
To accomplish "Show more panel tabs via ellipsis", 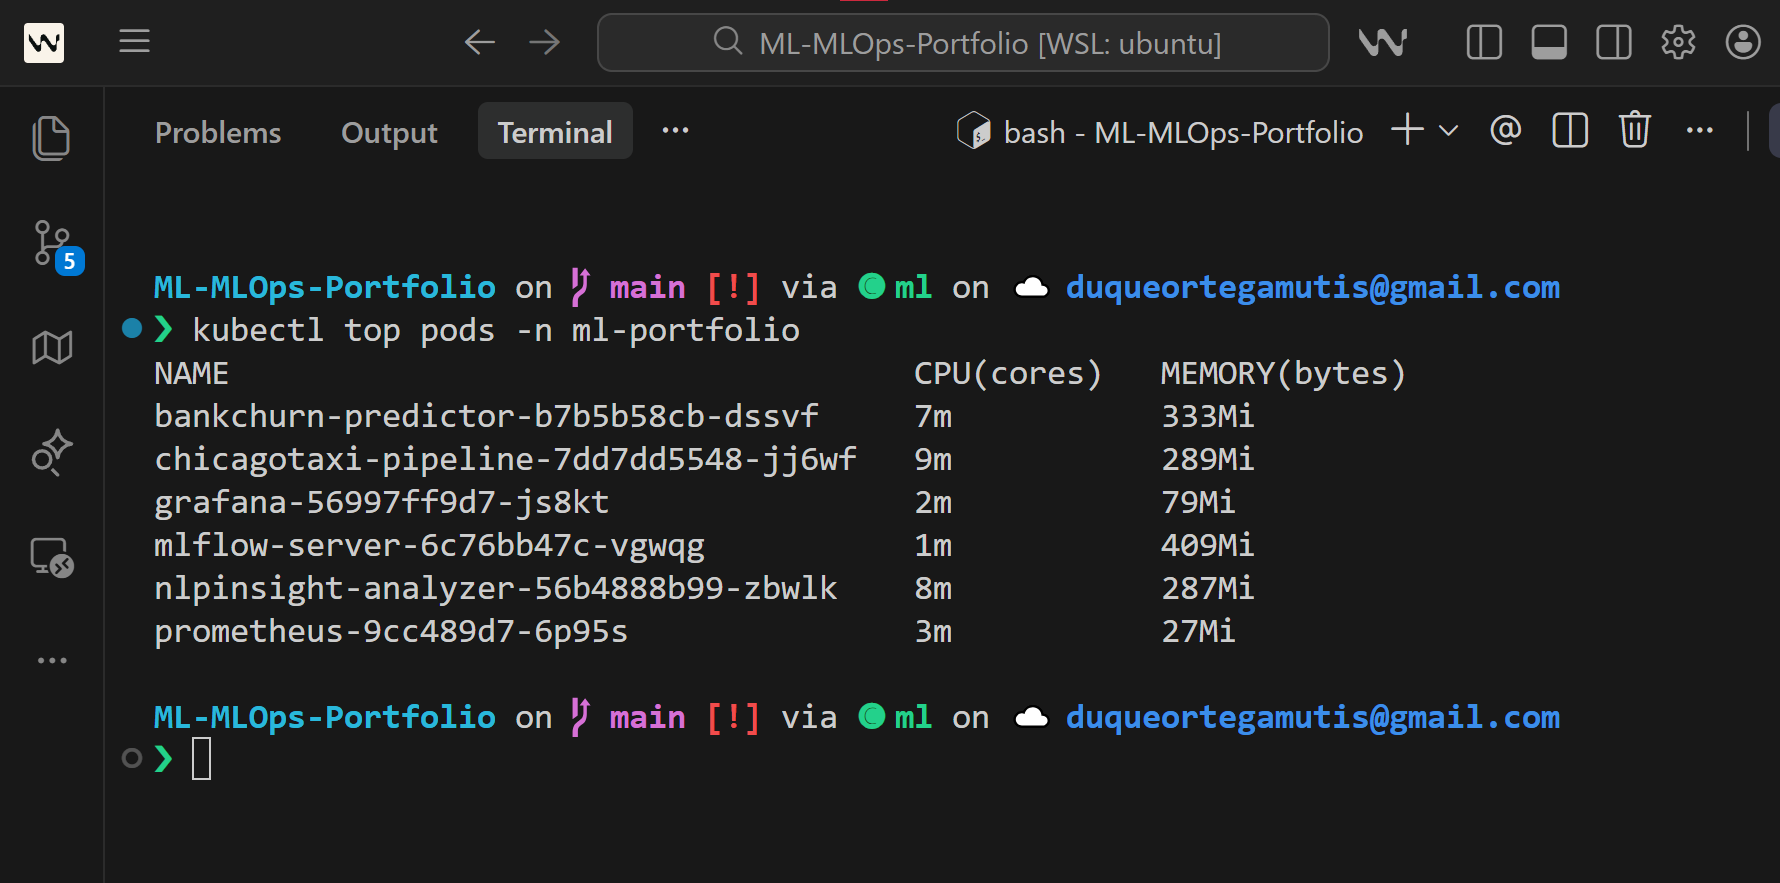I will [675, 131].
